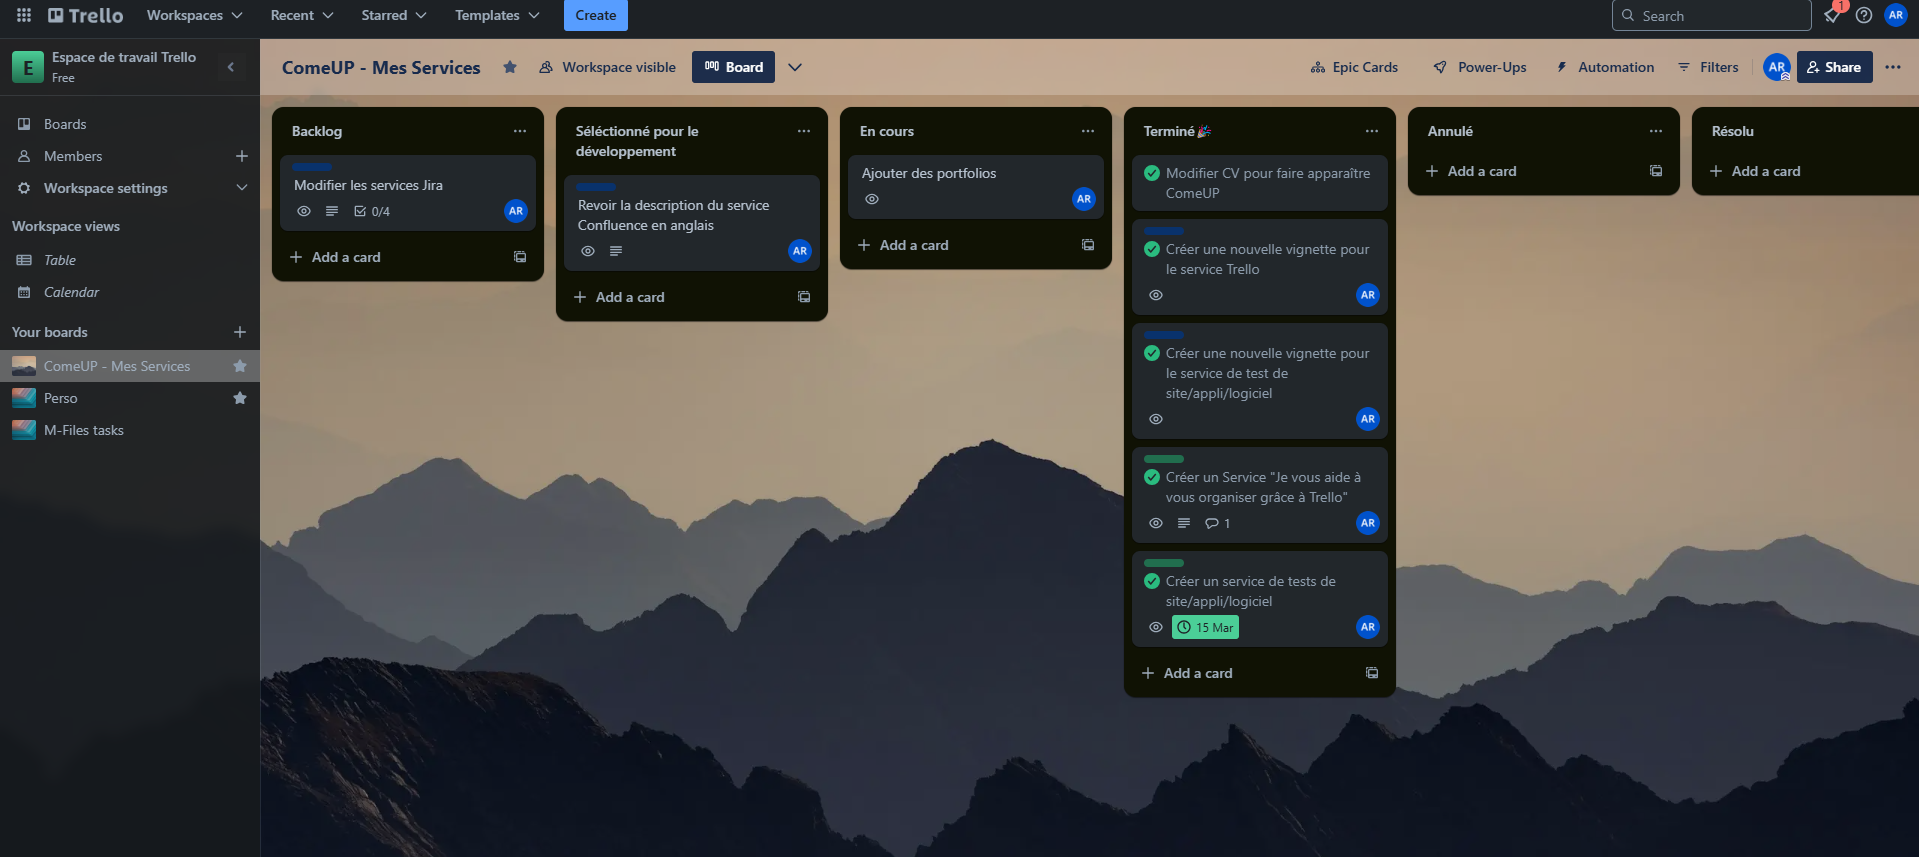Click the Share button

[x=1834, y=67]
